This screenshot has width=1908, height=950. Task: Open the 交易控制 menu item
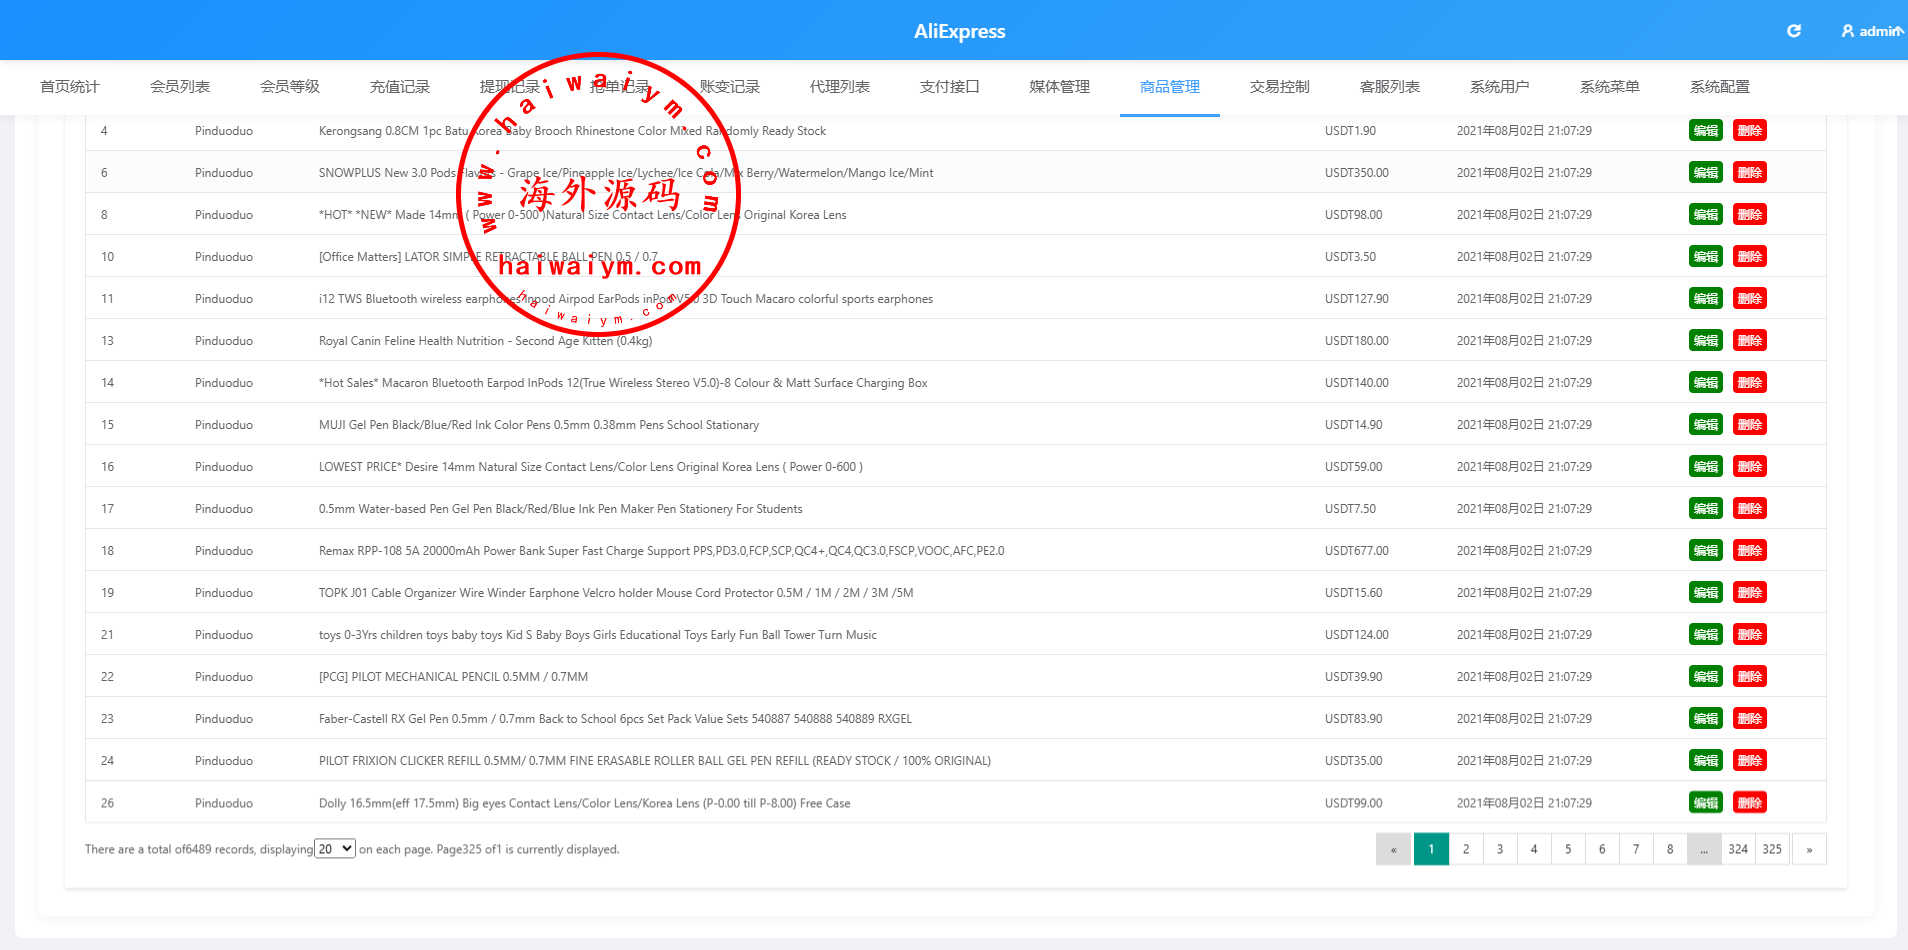[1280, 87]
